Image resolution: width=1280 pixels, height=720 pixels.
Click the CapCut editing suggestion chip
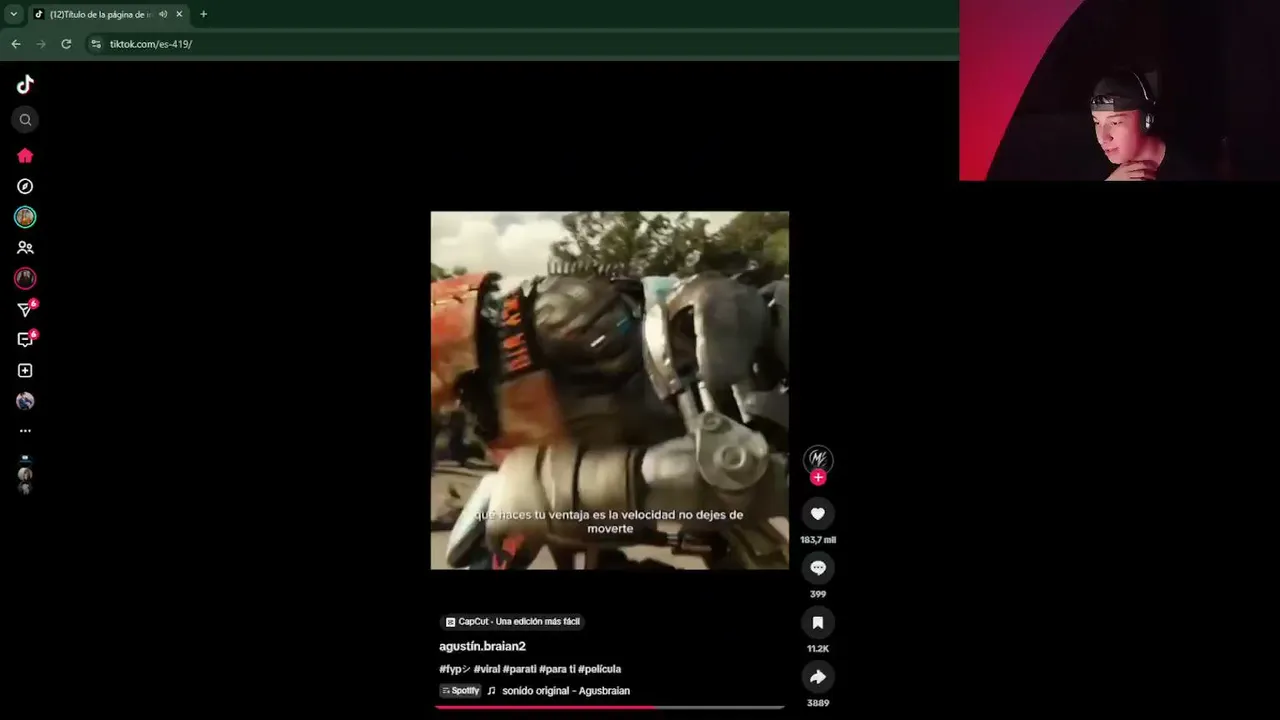point(512,622)
